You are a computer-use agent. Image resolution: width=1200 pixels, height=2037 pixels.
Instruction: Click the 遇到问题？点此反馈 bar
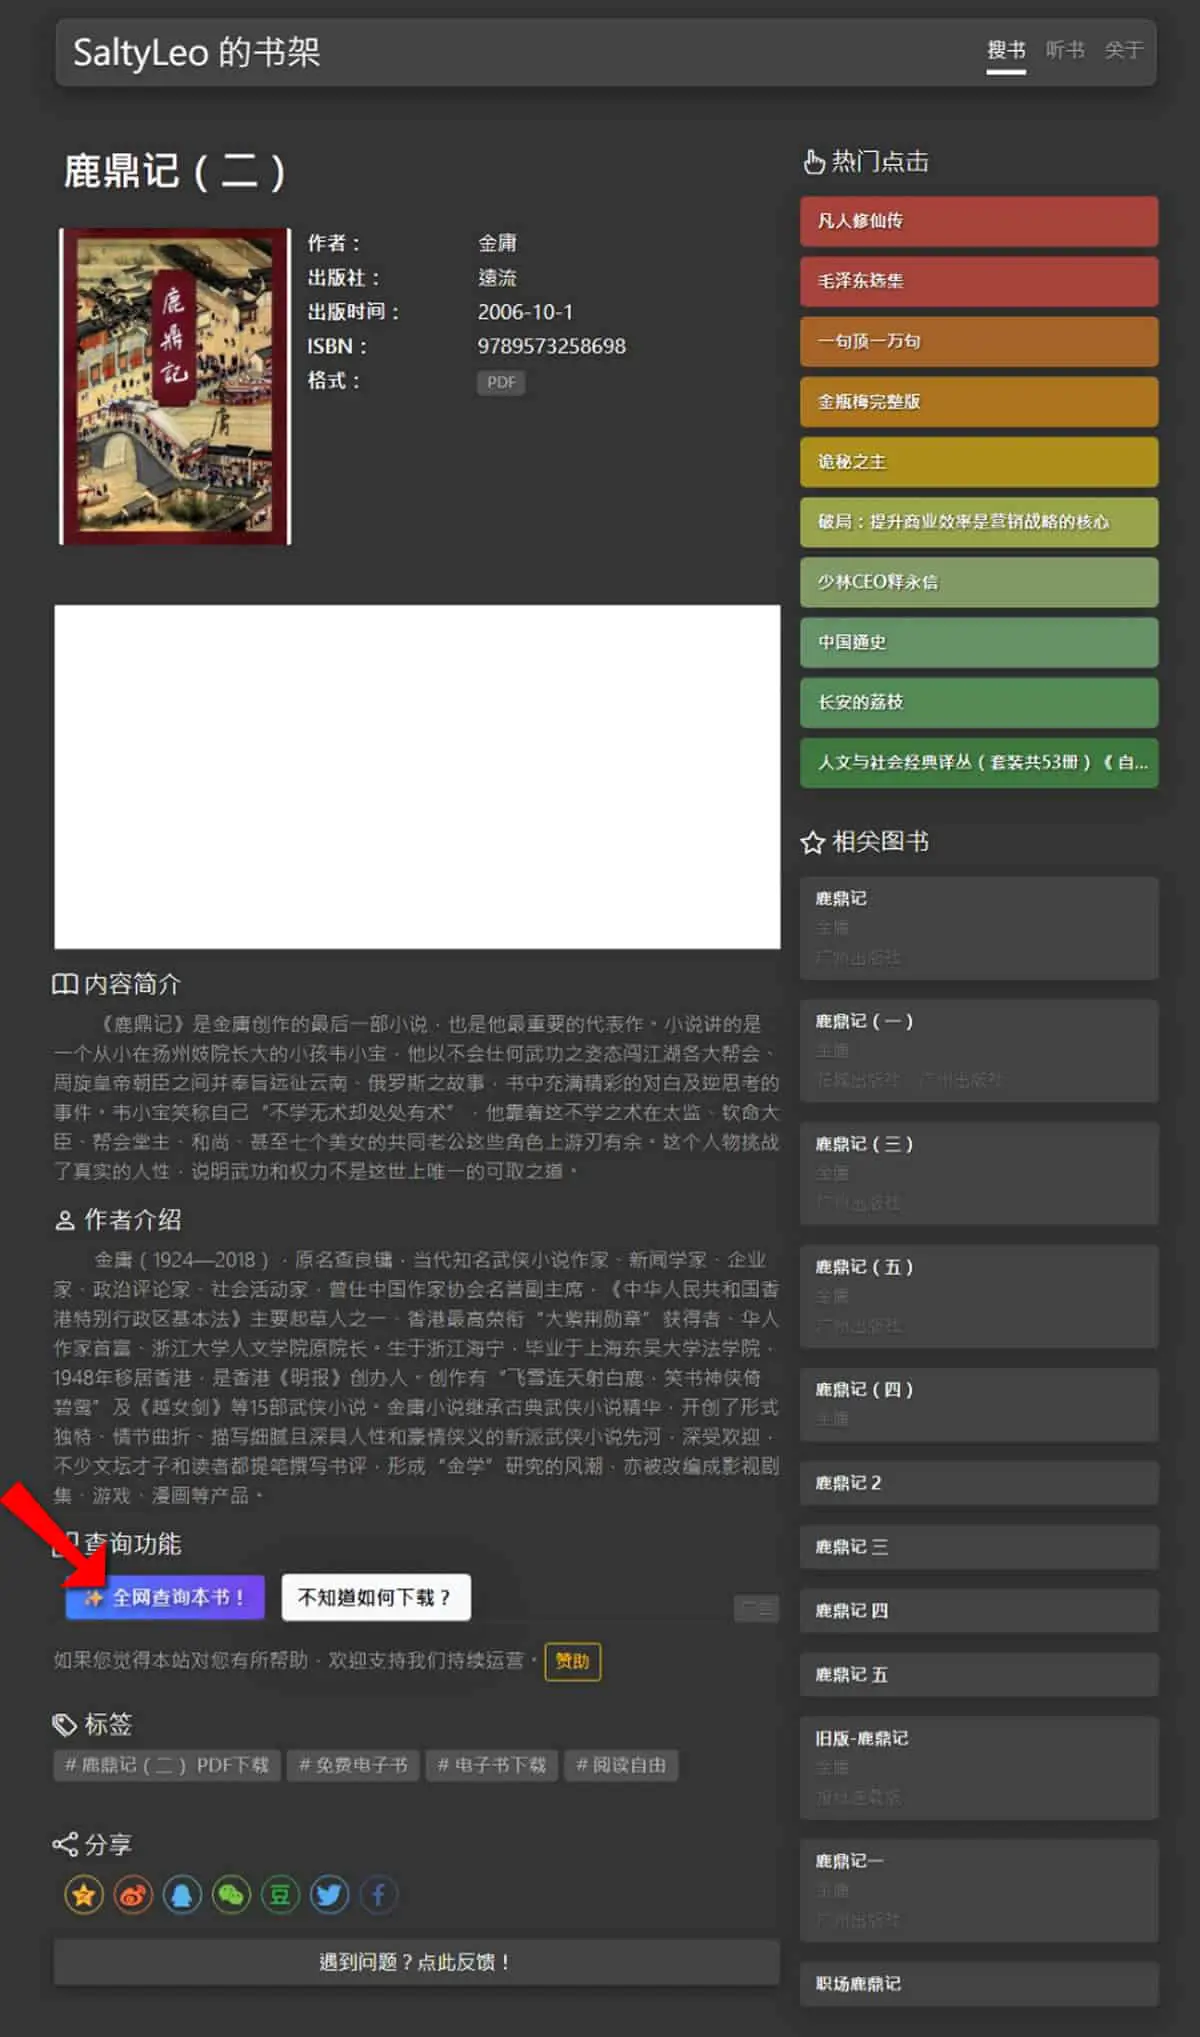[x=416, y=1962]
